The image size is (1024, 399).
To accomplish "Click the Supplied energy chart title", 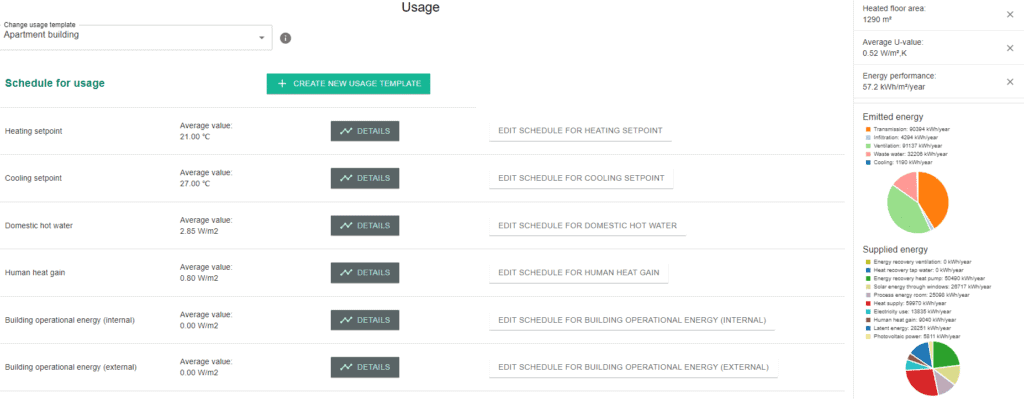I will (x=895, y=249).
